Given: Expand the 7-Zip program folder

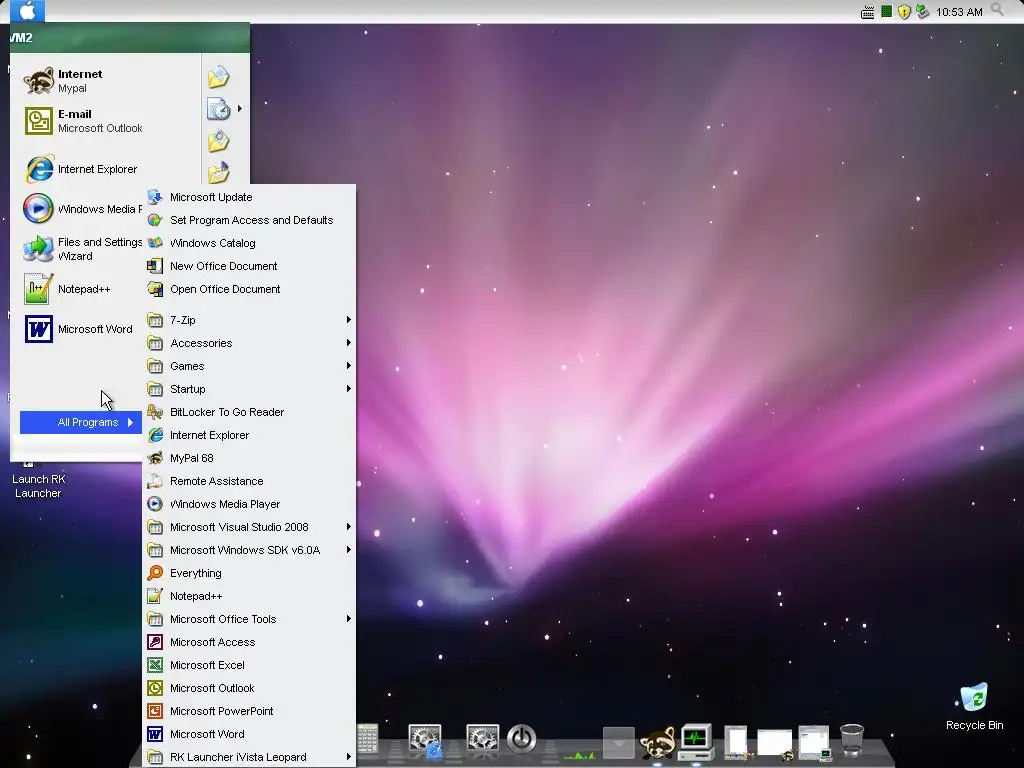Looking at the screenshot, I should coord(249,320).
